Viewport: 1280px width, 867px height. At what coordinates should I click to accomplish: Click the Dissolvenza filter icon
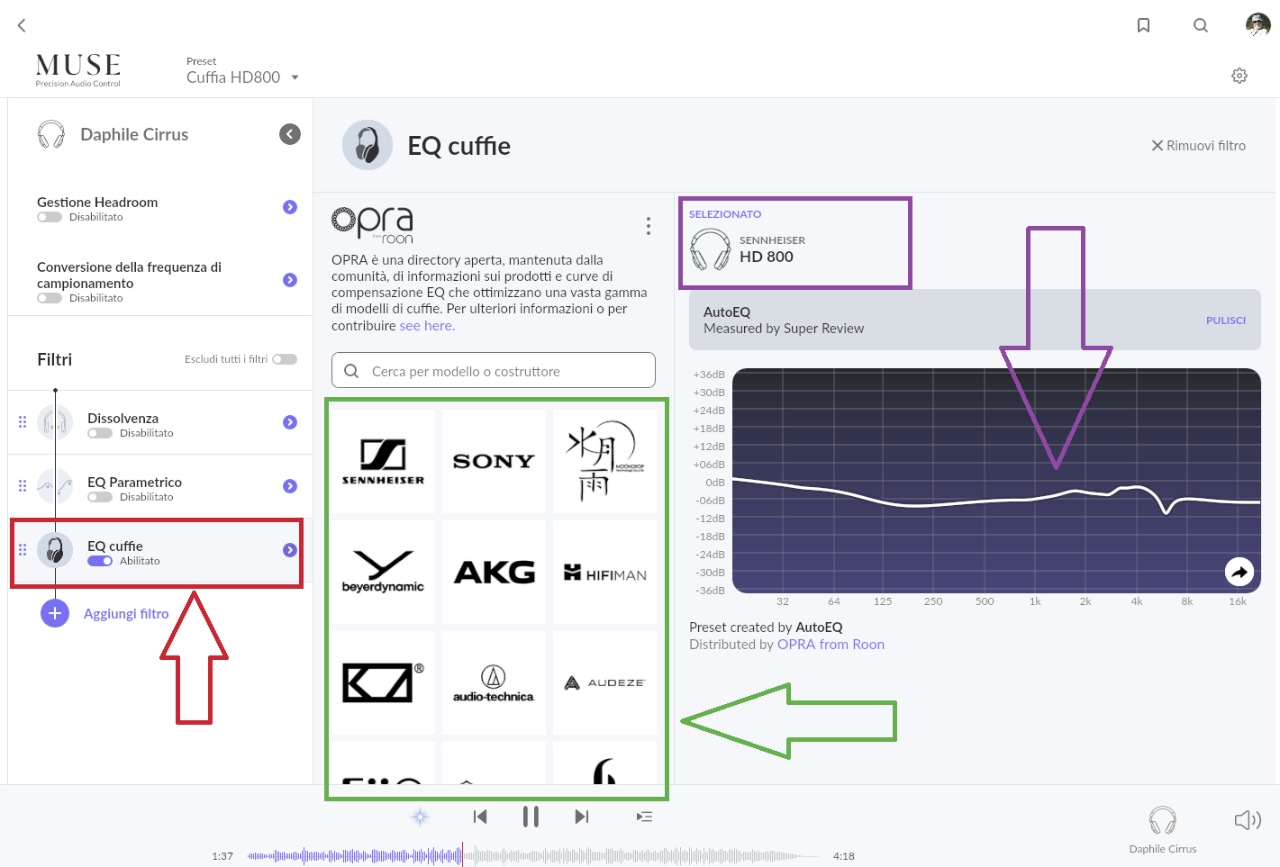(x=55, y=423)
